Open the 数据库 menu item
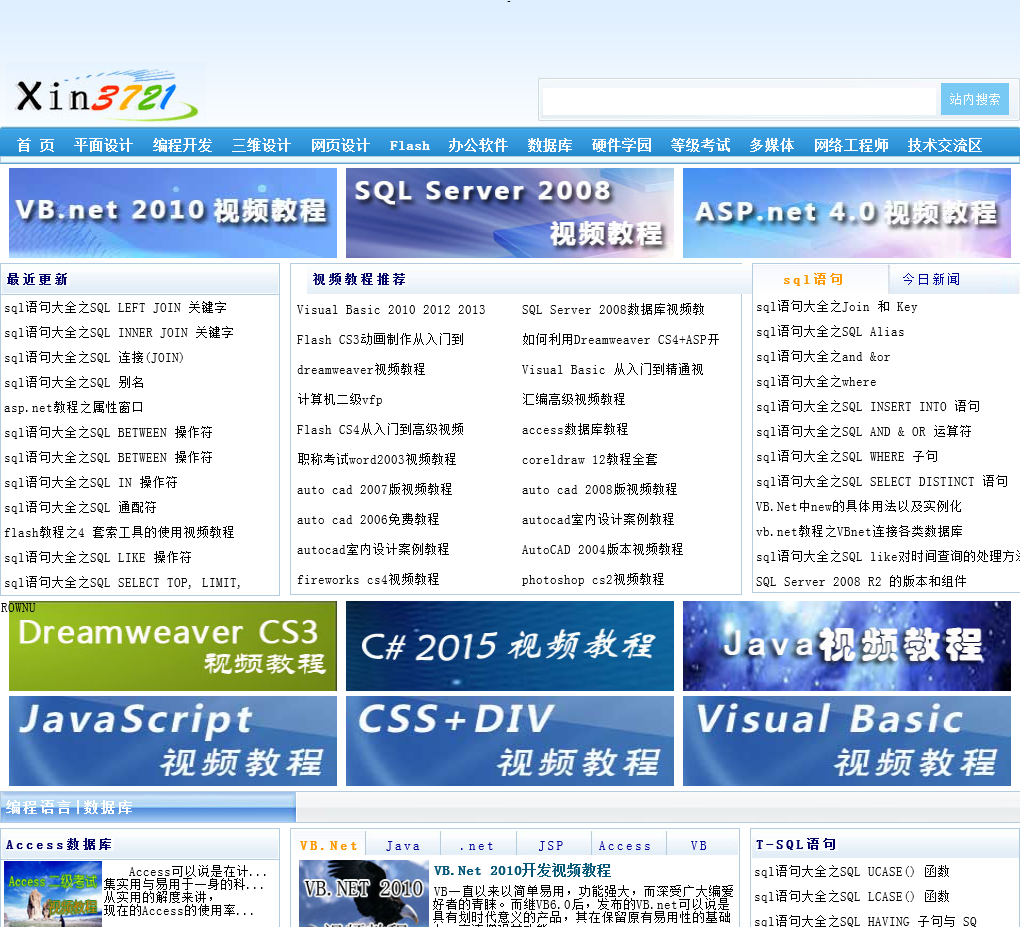This screenshot has height=927, width=1020. click(550, 145)
